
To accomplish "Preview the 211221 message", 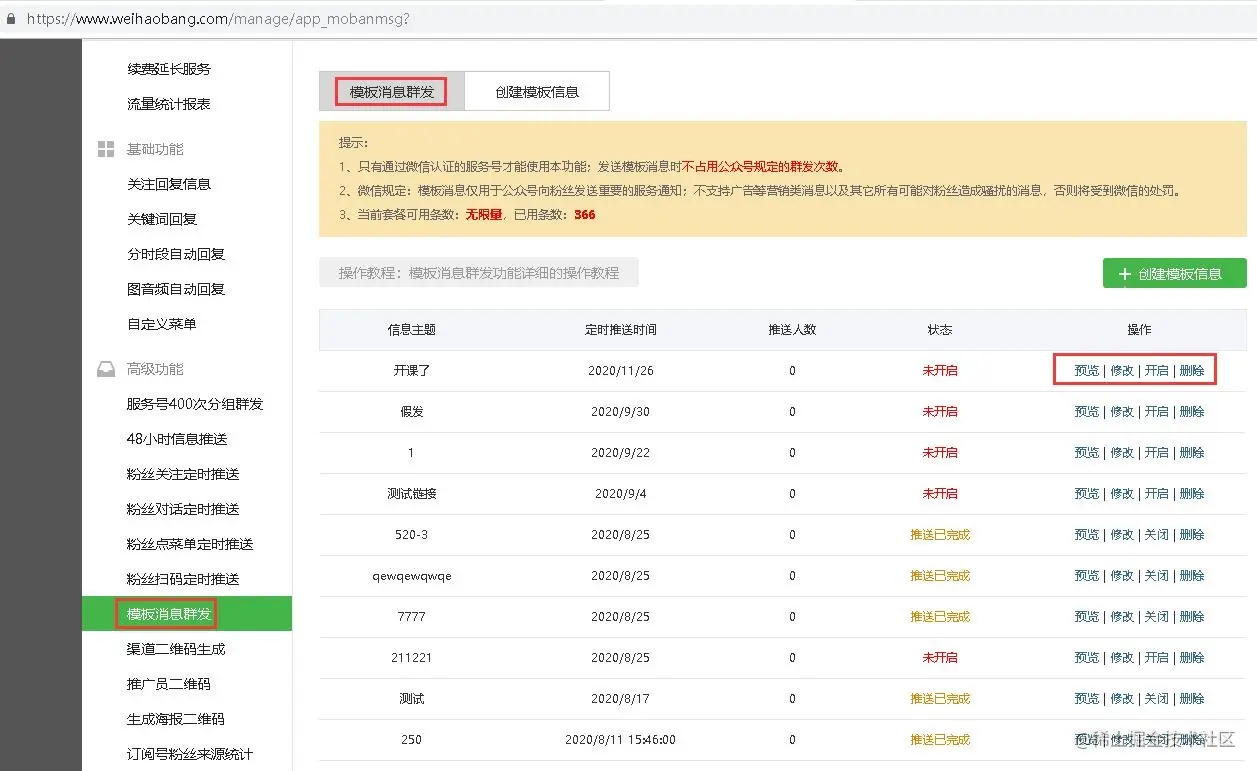I will click(1087, 657).
